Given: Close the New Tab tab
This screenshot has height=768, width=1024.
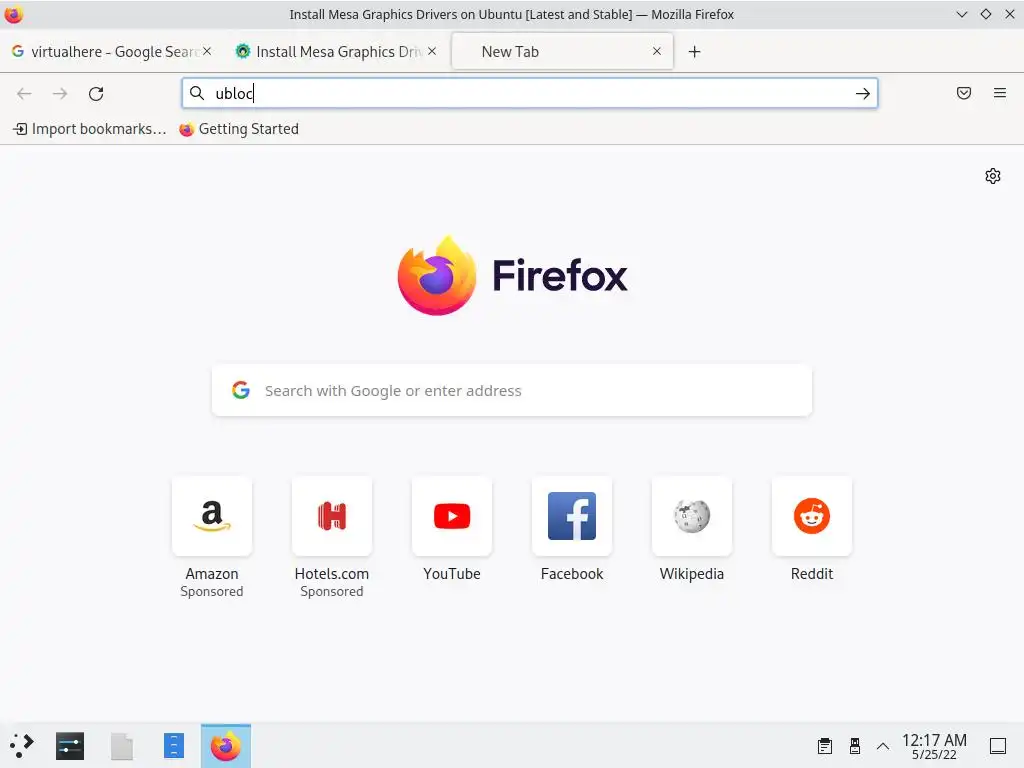Looking at the screenshot, I should pos(657,51).
